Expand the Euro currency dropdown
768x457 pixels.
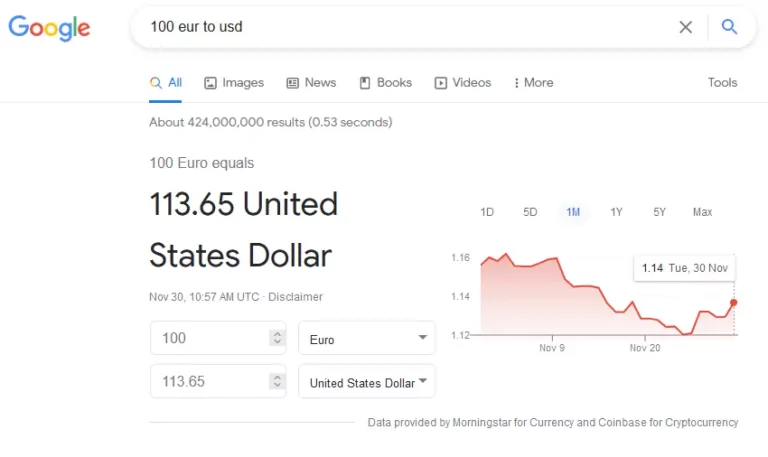click(367, 338)
